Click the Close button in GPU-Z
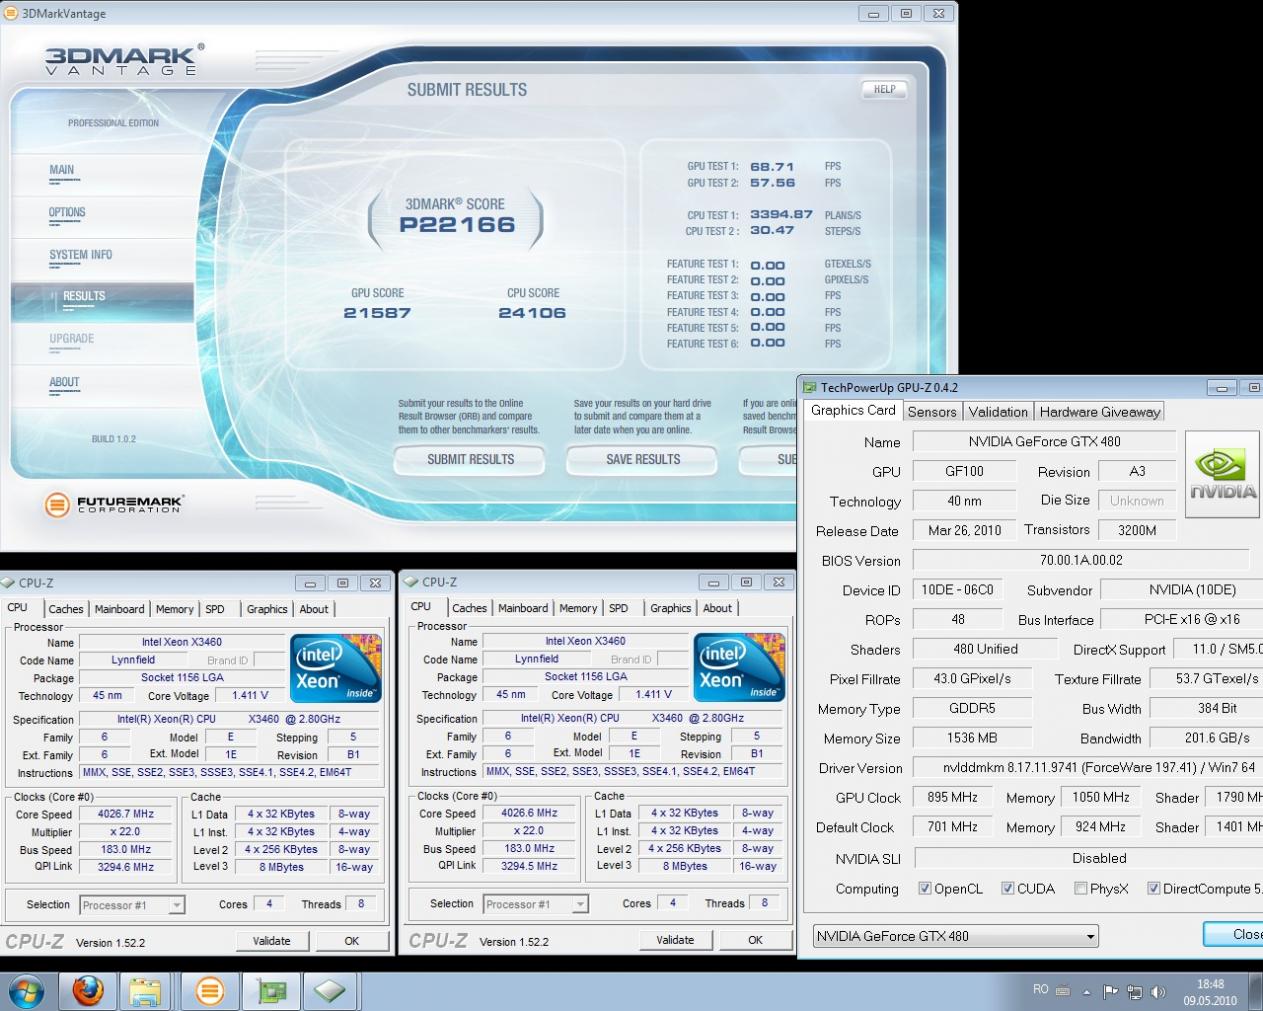 pos(1233,934)
